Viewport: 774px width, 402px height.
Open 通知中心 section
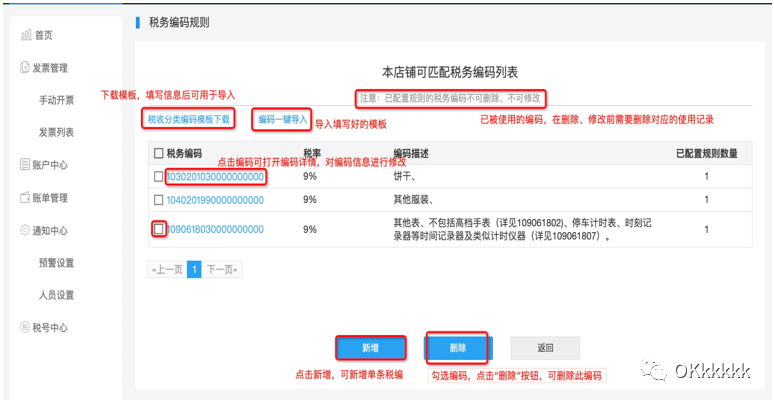pyautogui.click(x=50, y=230)
